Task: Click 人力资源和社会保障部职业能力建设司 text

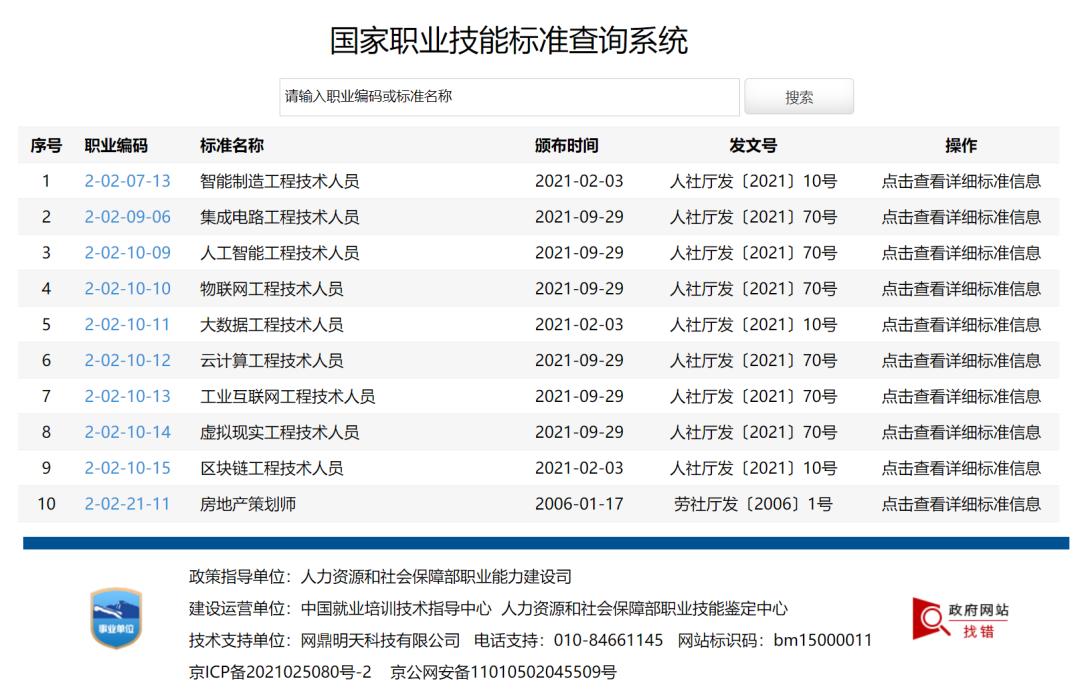Action: click(436, 576)
